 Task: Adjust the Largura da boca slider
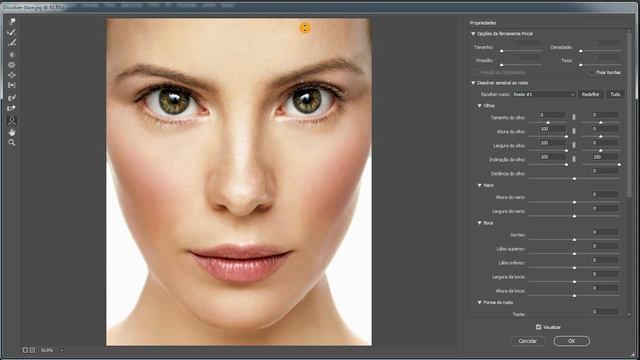(574, 282)
